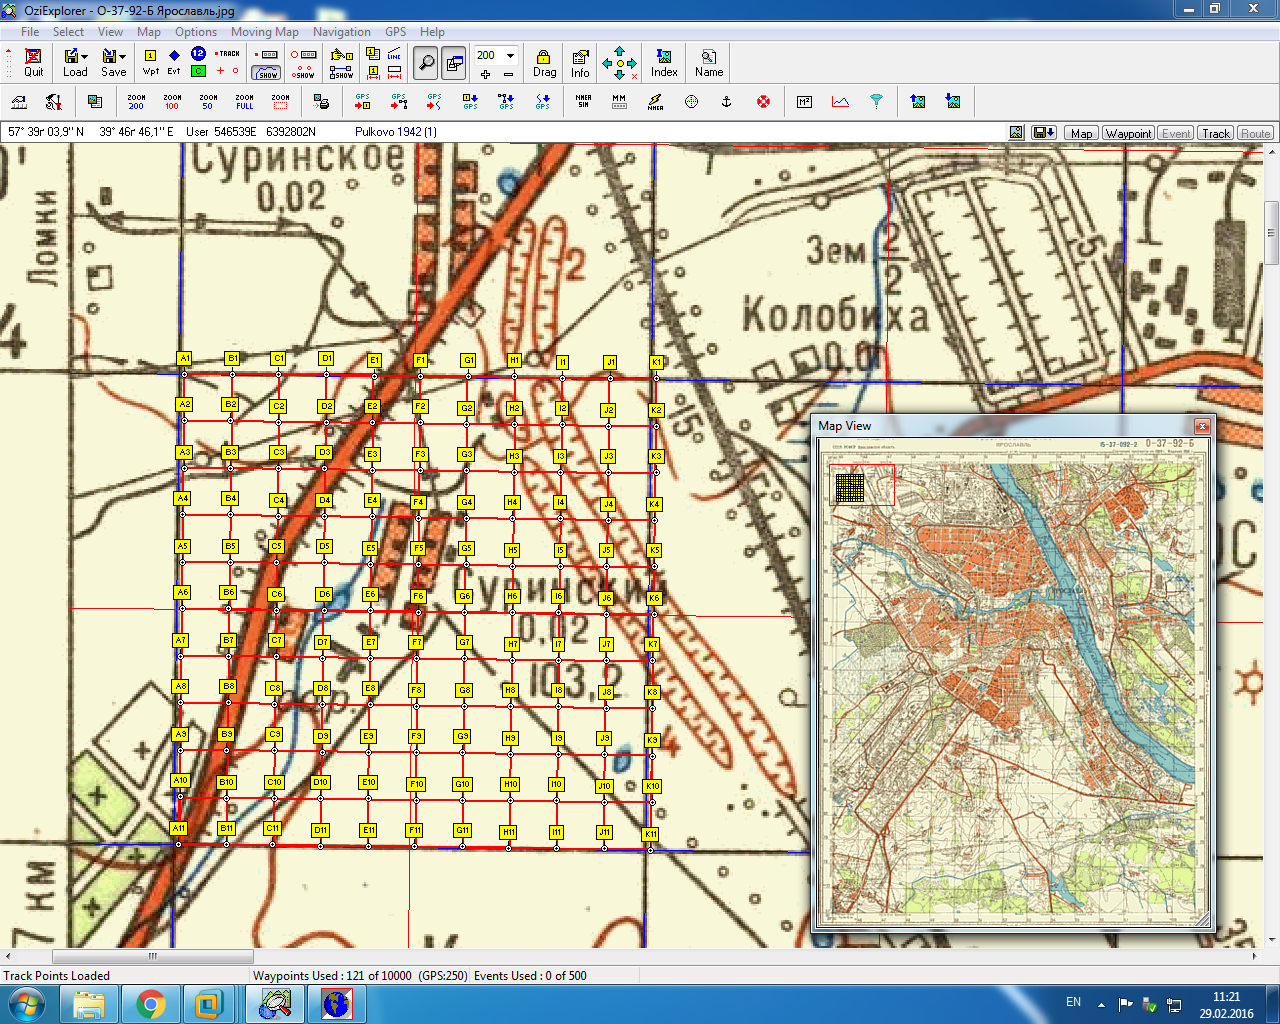Click the Info toolbar icon
Image resolution: width=1280 pixels, height=1024 pixels.
coord(580,62)
